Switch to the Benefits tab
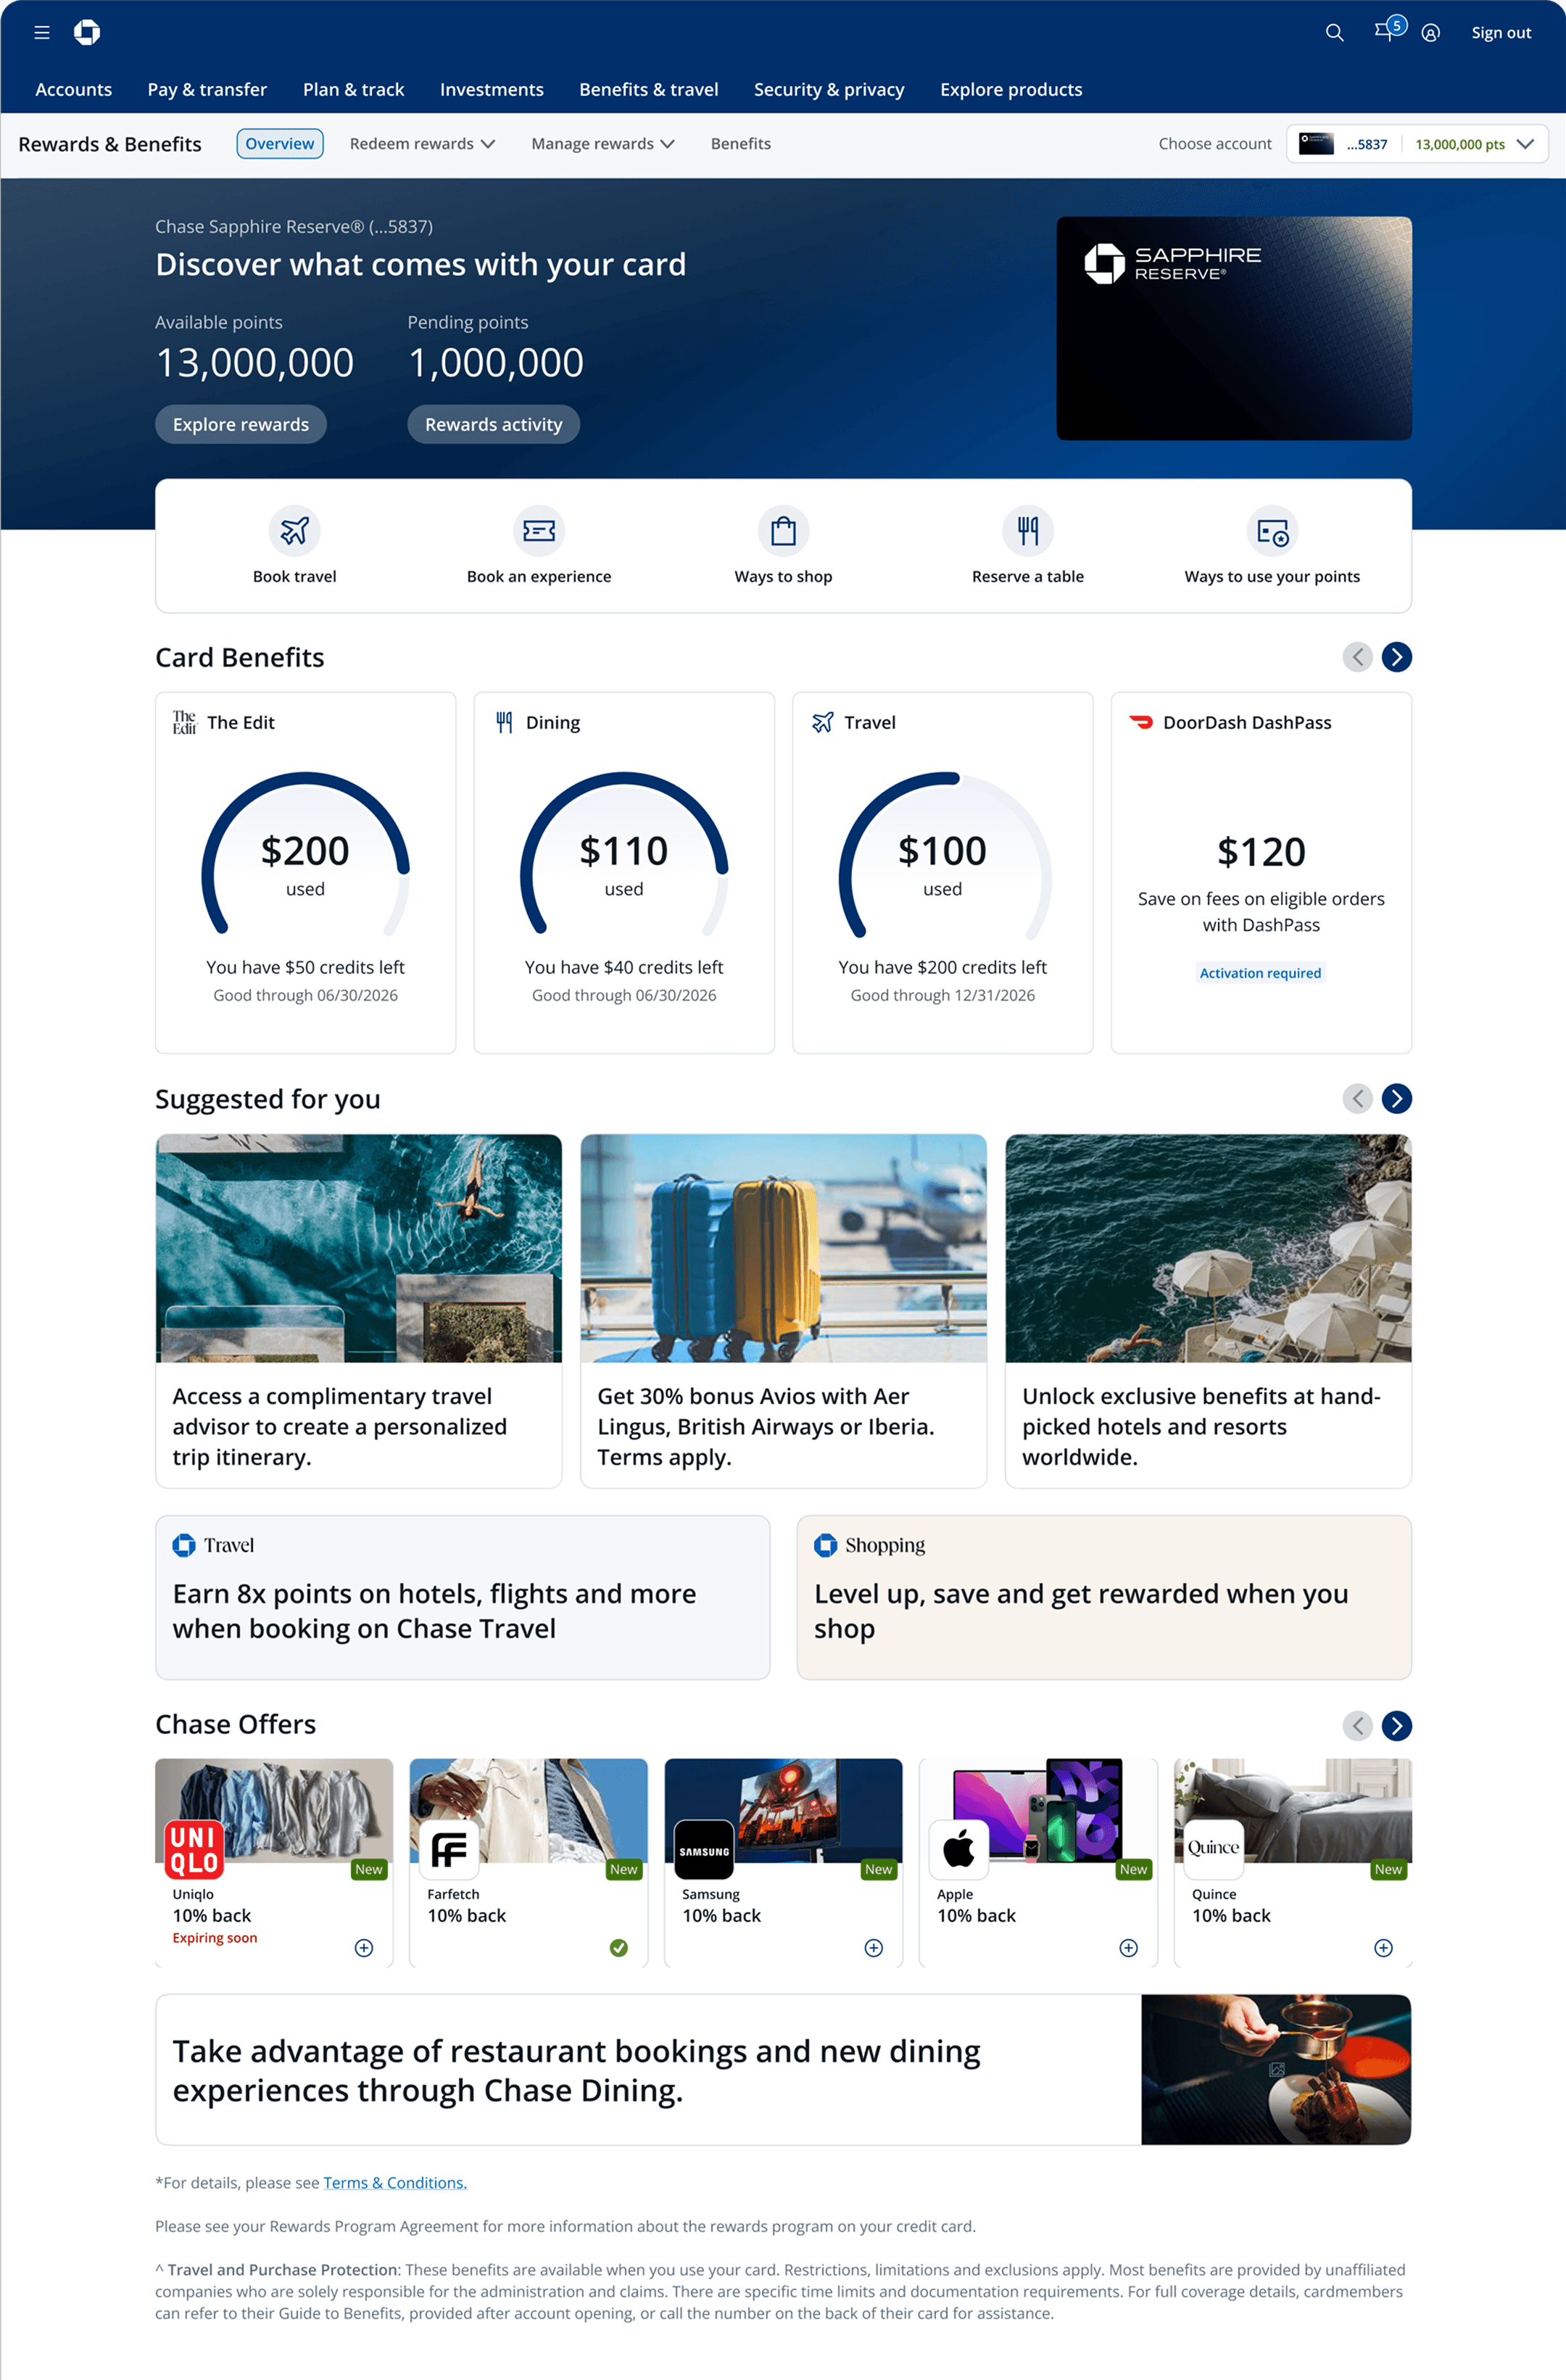 point(740,144)
